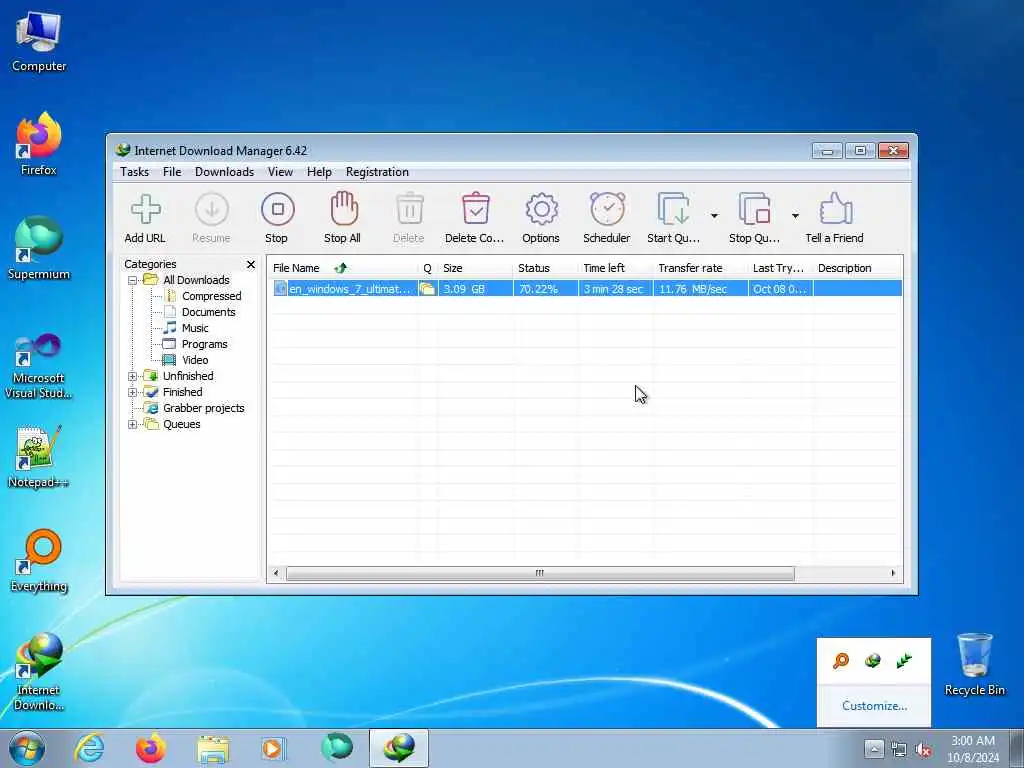1024x768 pixels.
Task: Close the Categories panel
Action: pyautogui.click(x=251, y=264)
